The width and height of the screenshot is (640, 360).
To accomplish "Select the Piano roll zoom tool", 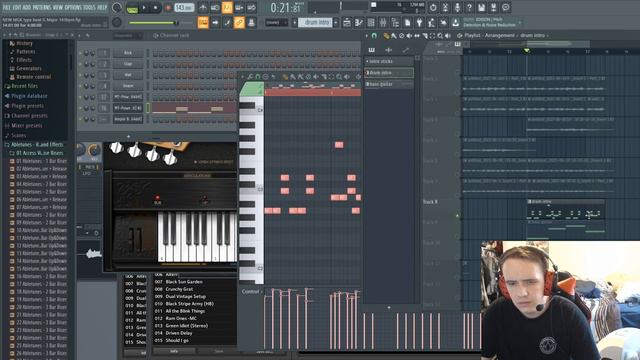I will pyautogui.click(x=339, y=76).
